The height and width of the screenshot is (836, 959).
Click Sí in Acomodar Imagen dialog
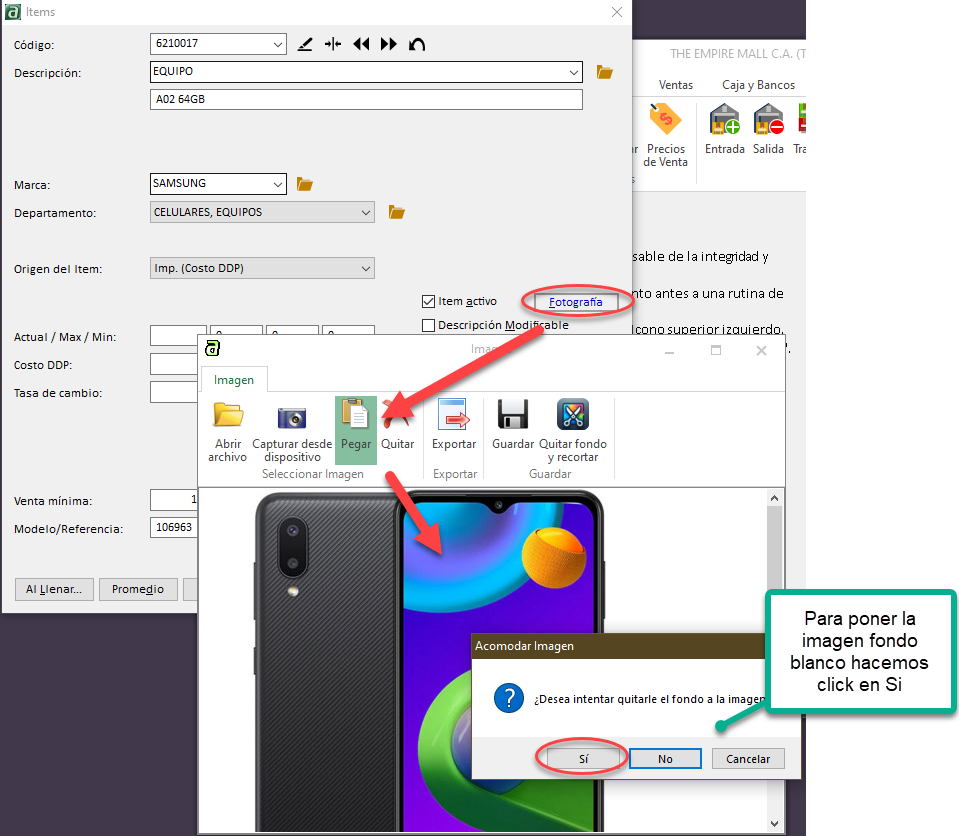(584, 759)
